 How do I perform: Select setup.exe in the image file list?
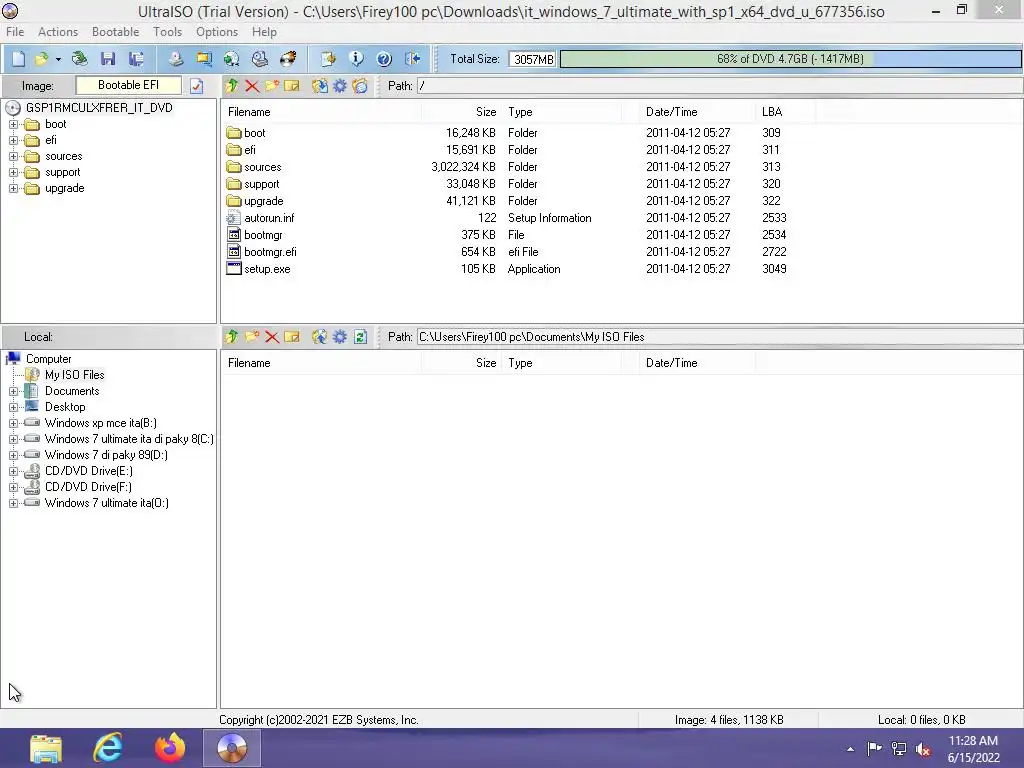click(x=266, y=269)
